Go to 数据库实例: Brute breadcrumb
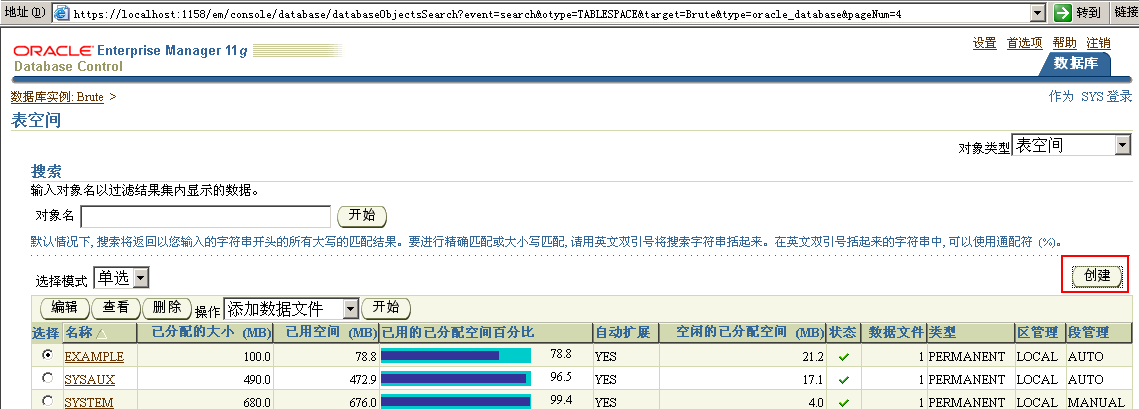This screenshot has width=1139, height=409. [x=57, y=97]
